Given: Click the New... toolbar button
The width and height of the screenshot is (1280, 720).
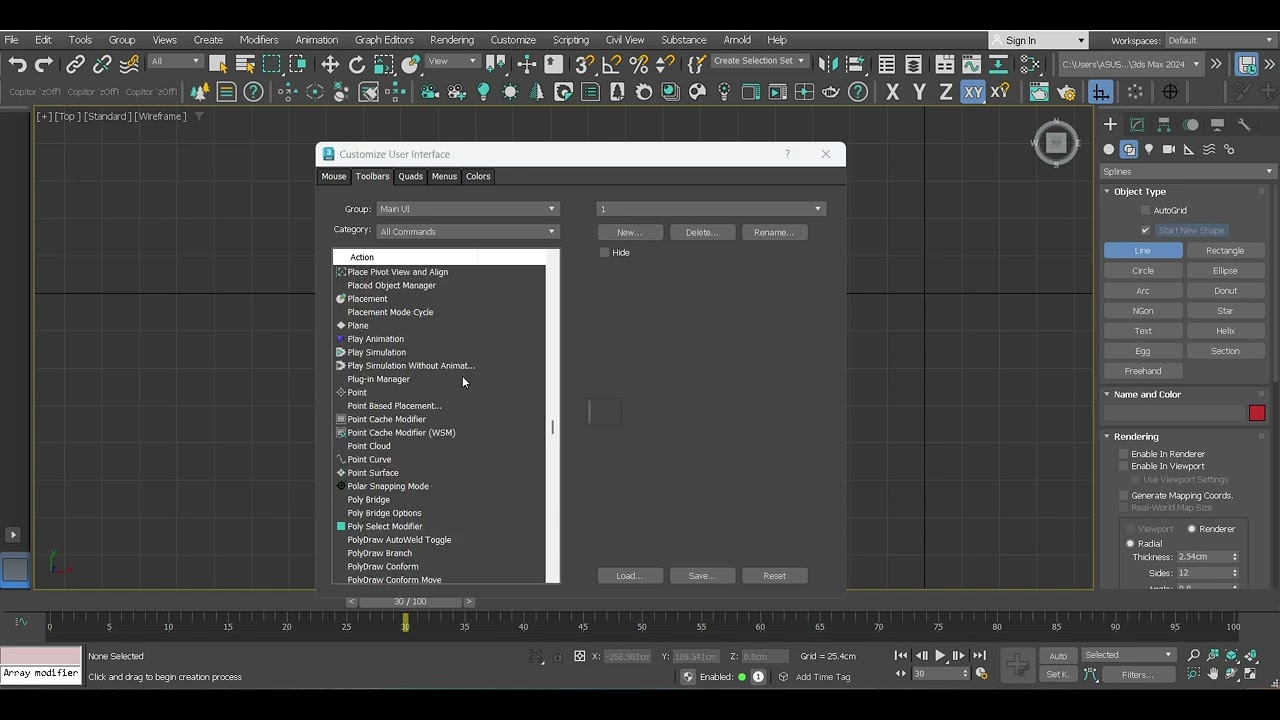Looking at the screenshot, I should [630, 232].
